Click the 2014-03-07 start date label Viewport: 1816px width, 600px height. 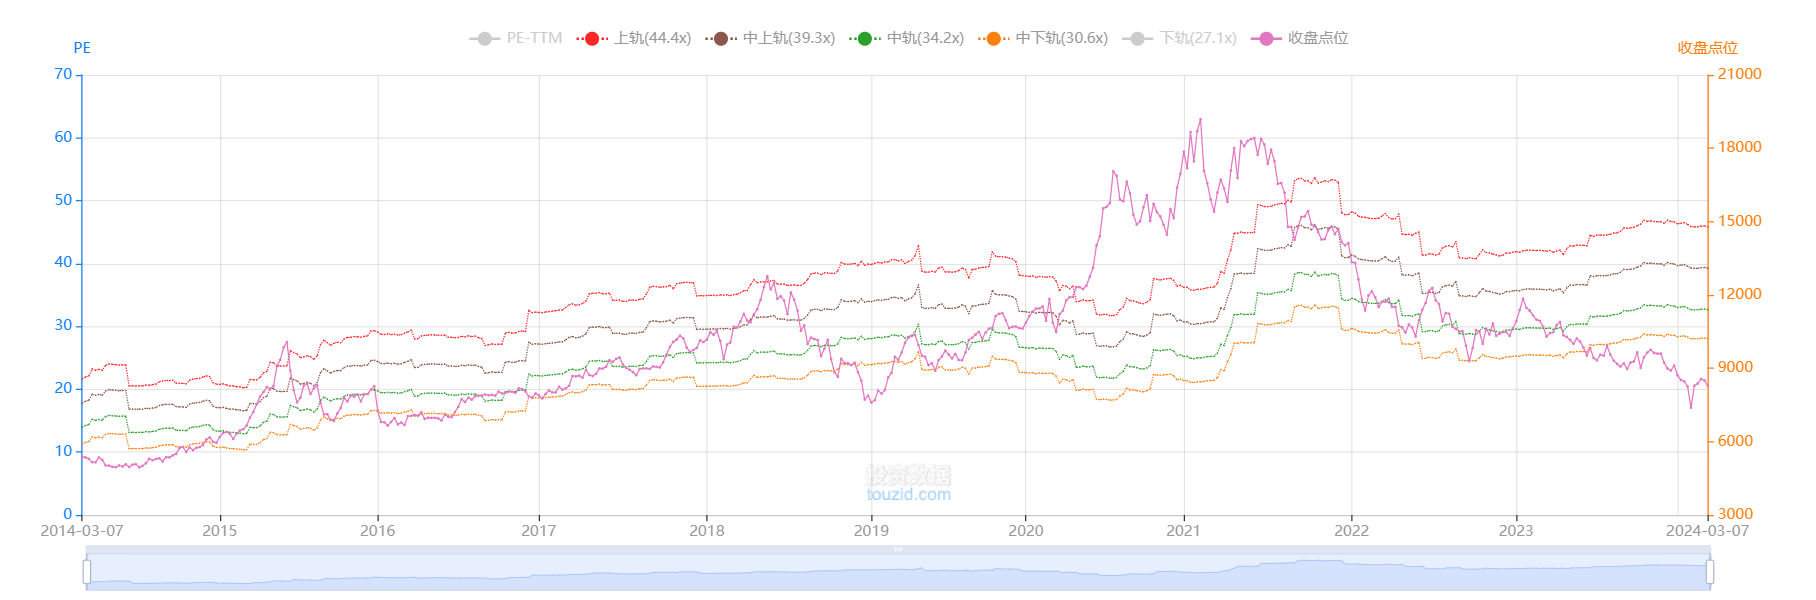tap(82, 531)
